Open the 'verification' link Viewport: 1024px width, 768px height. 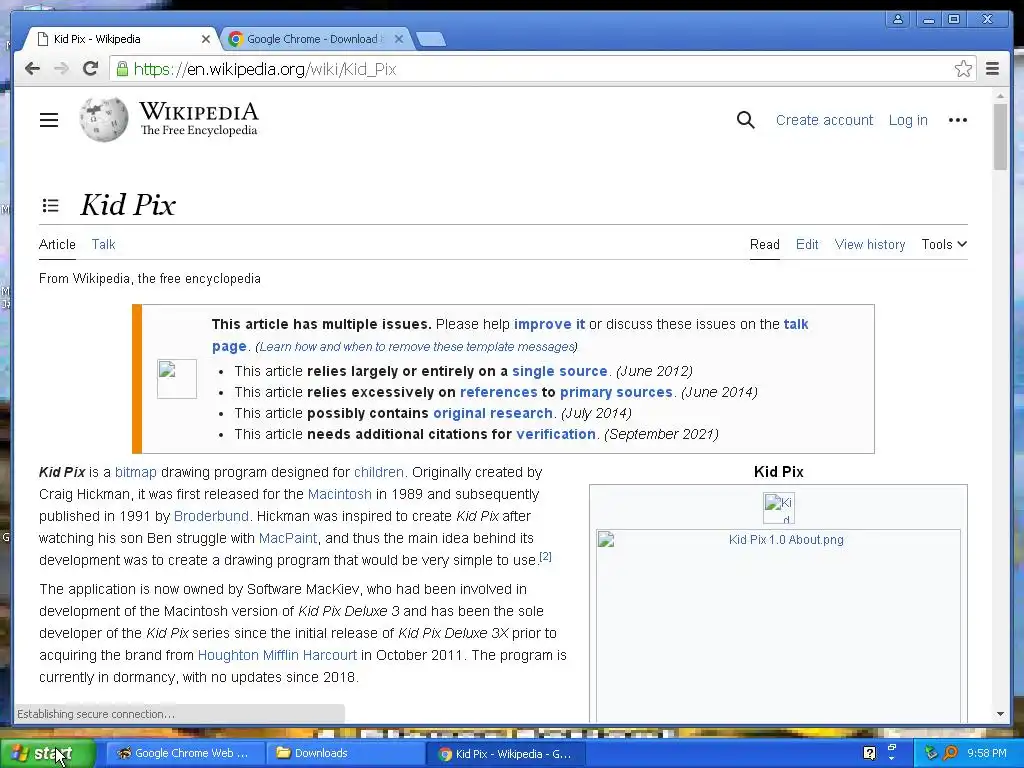point(556,434)
